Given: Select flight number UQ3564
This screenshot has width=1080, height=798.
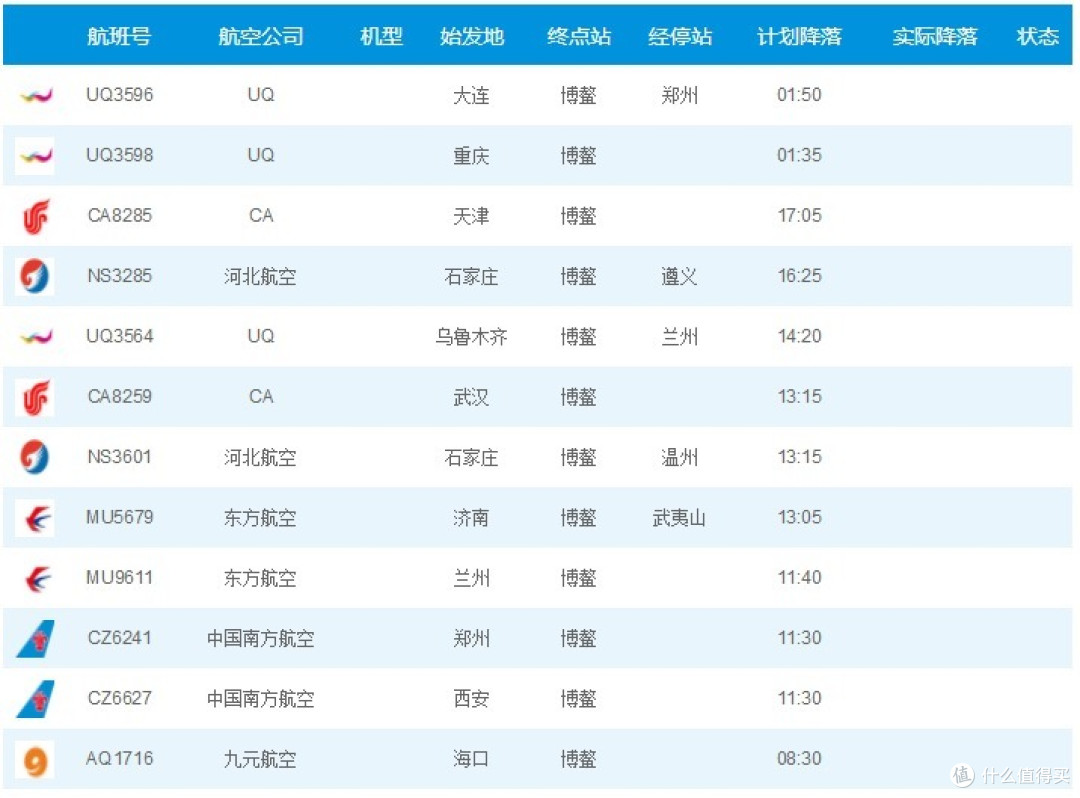Looking at the screenshot, I should pyautogui.click(x=119, y=337).
